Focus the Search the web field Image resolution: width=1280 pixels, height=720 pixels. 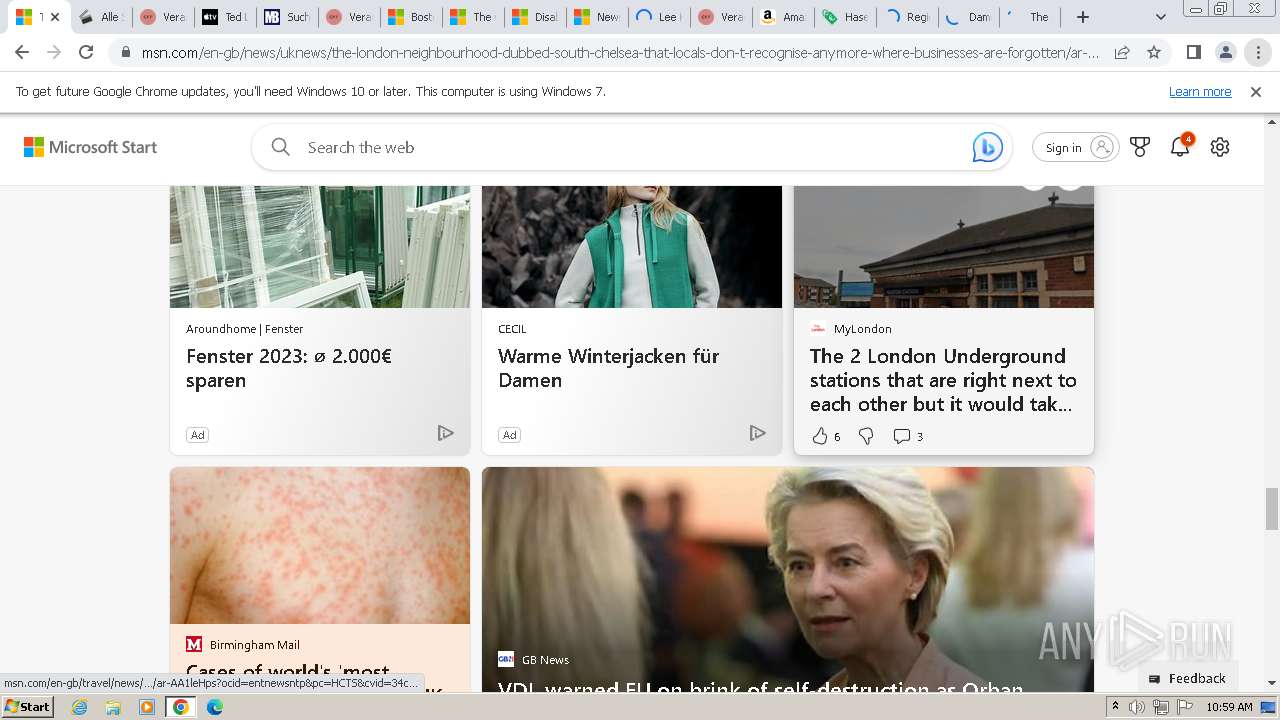pos(632,147)
